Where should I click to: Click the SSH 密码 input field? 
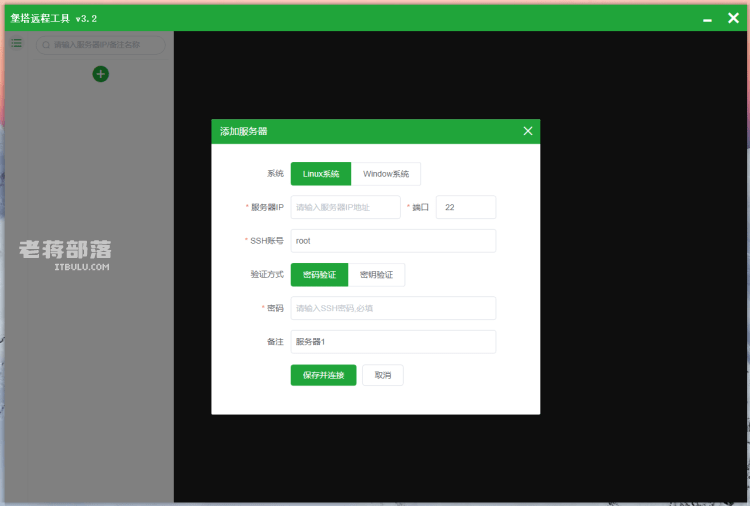click(393, 308)
